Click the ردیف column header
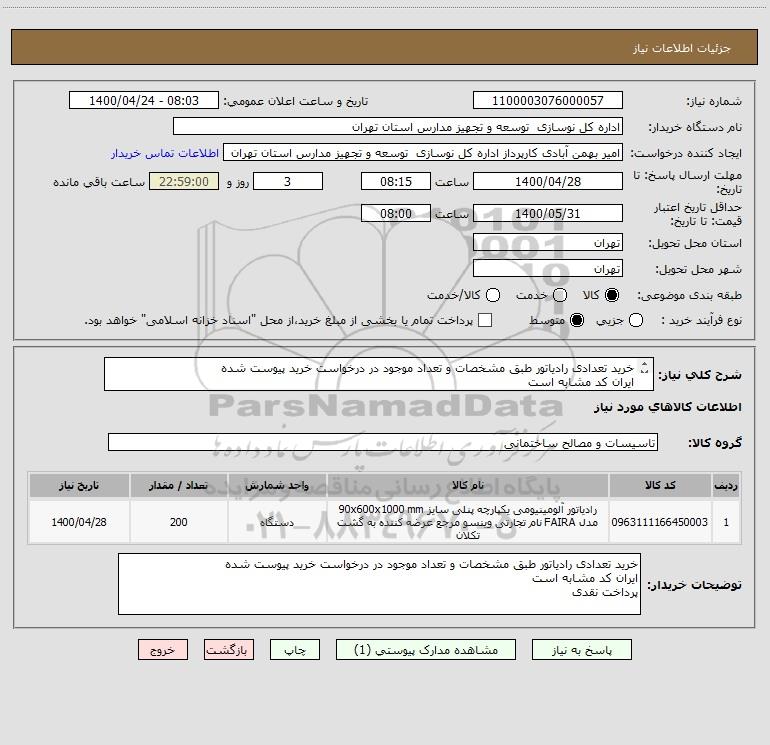This screenshot has width=770, height=745. (726, 486)
